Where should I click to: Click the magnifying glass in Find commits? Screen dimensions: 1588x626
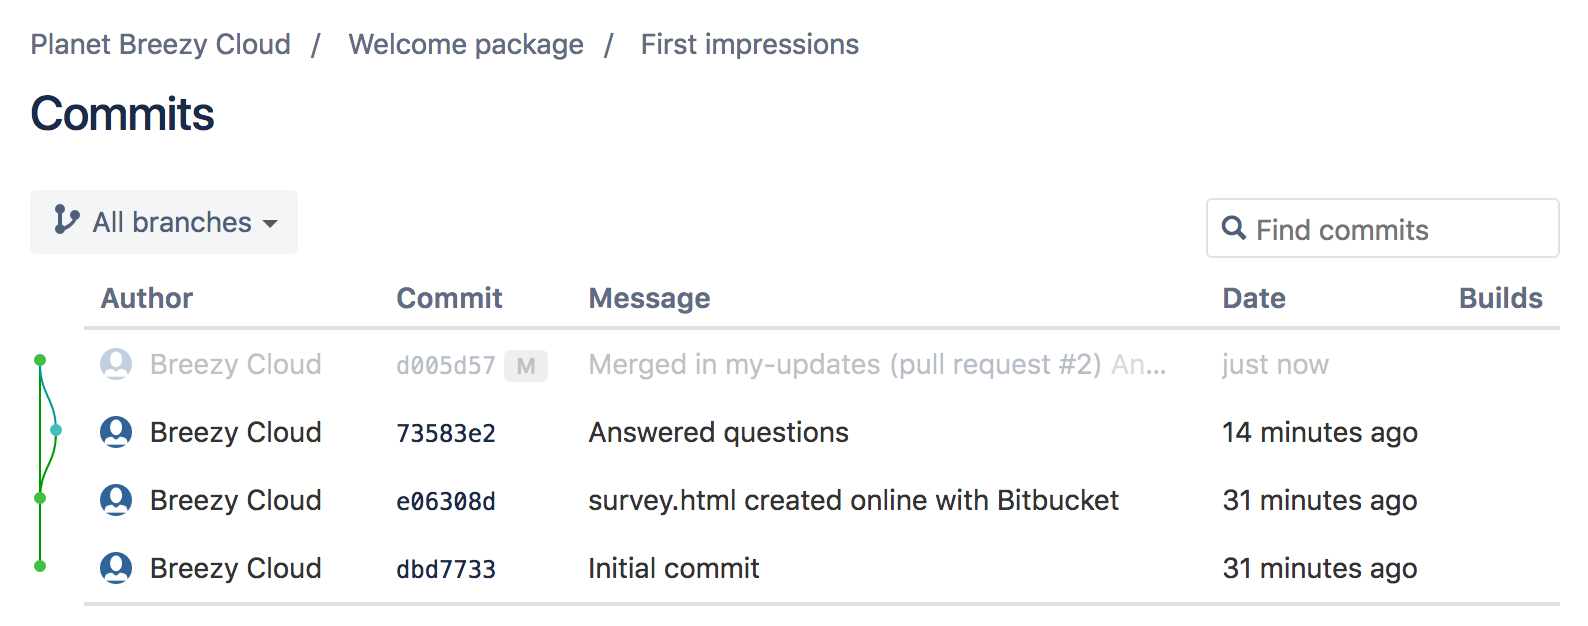coord(1234,228)
